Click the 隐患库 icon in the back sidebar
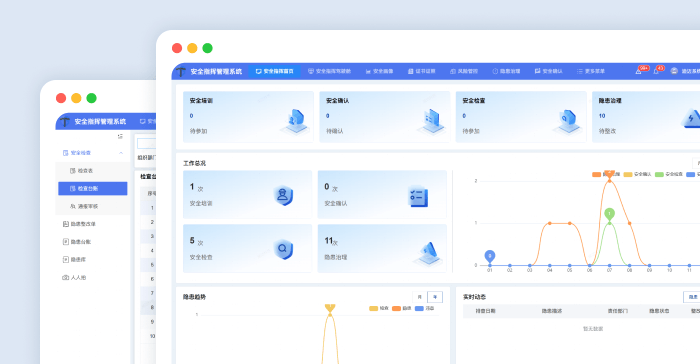The image size is (700, 364). [x=66, y=259]
